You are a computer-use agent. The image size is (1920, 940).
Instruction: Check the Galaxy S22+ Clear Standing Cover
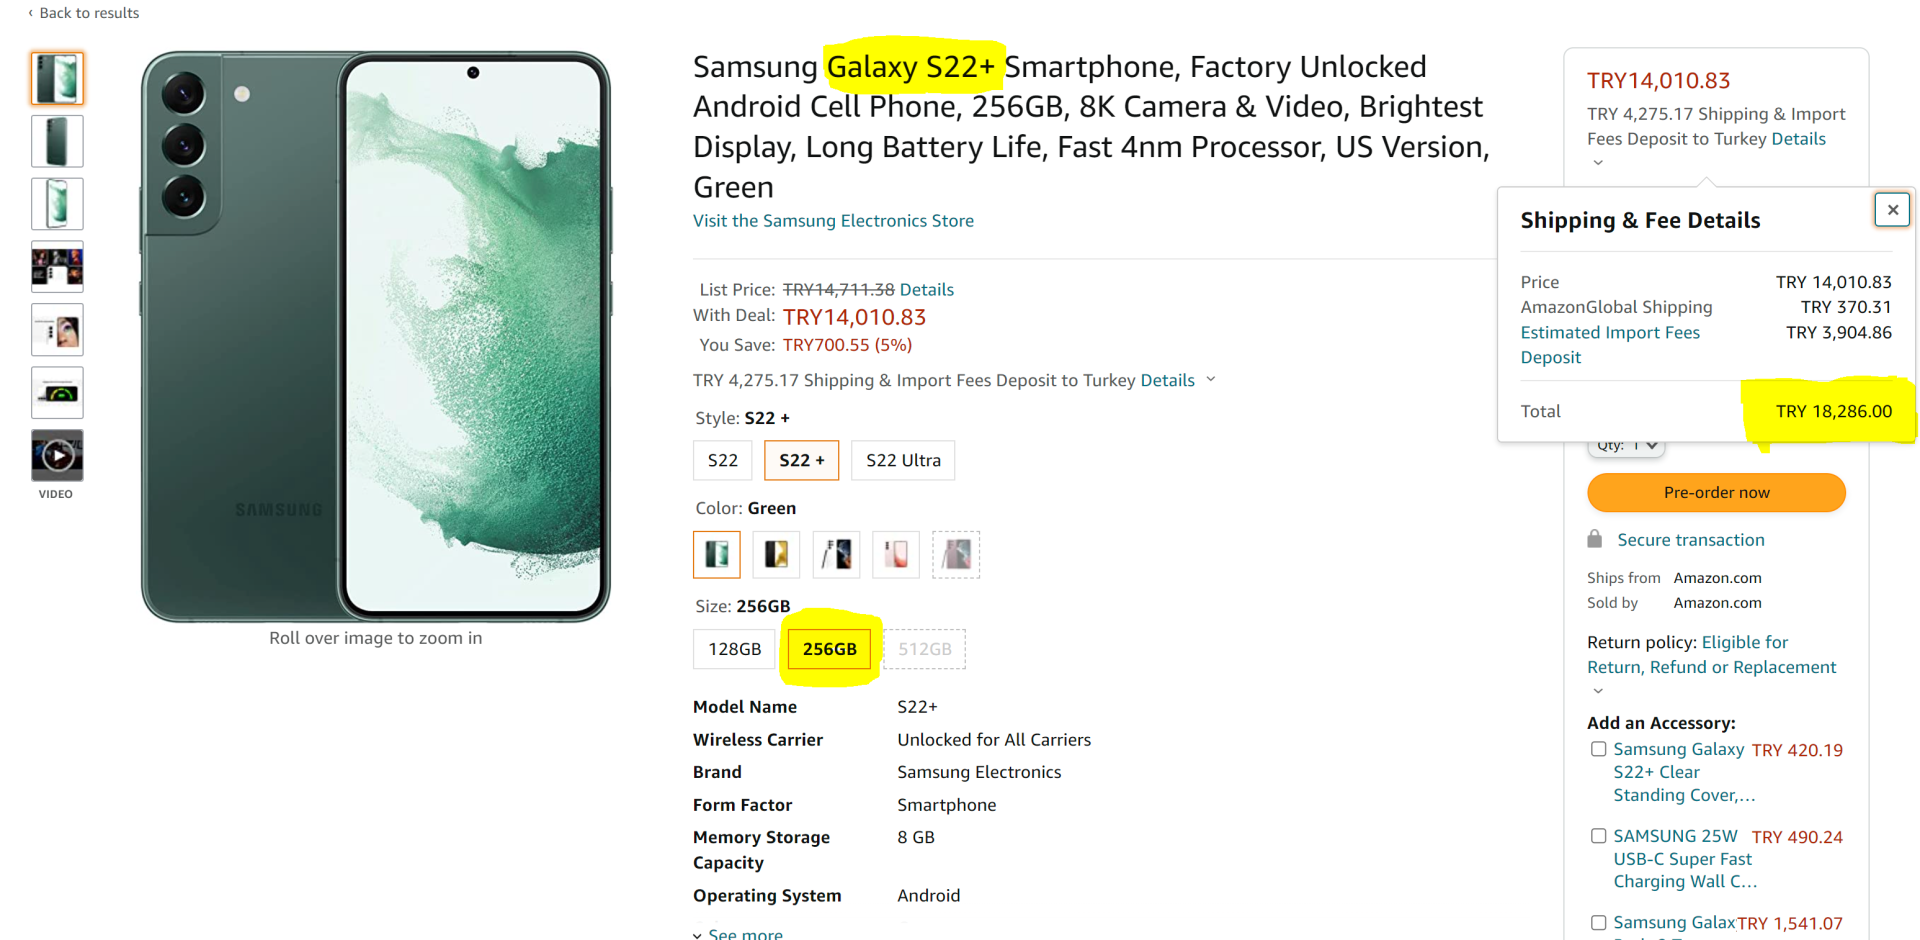click(1598, 749)
